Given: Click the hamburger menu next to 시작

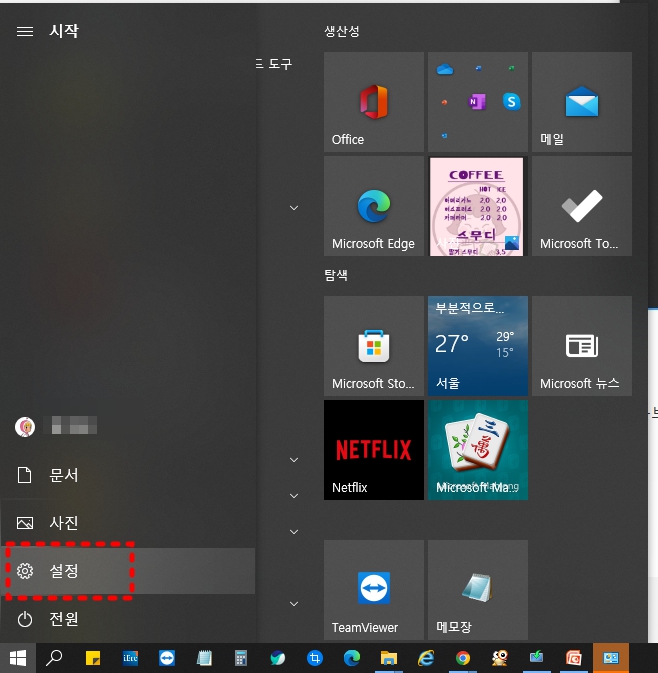Looking at the screenshot, I should (24, 31).
